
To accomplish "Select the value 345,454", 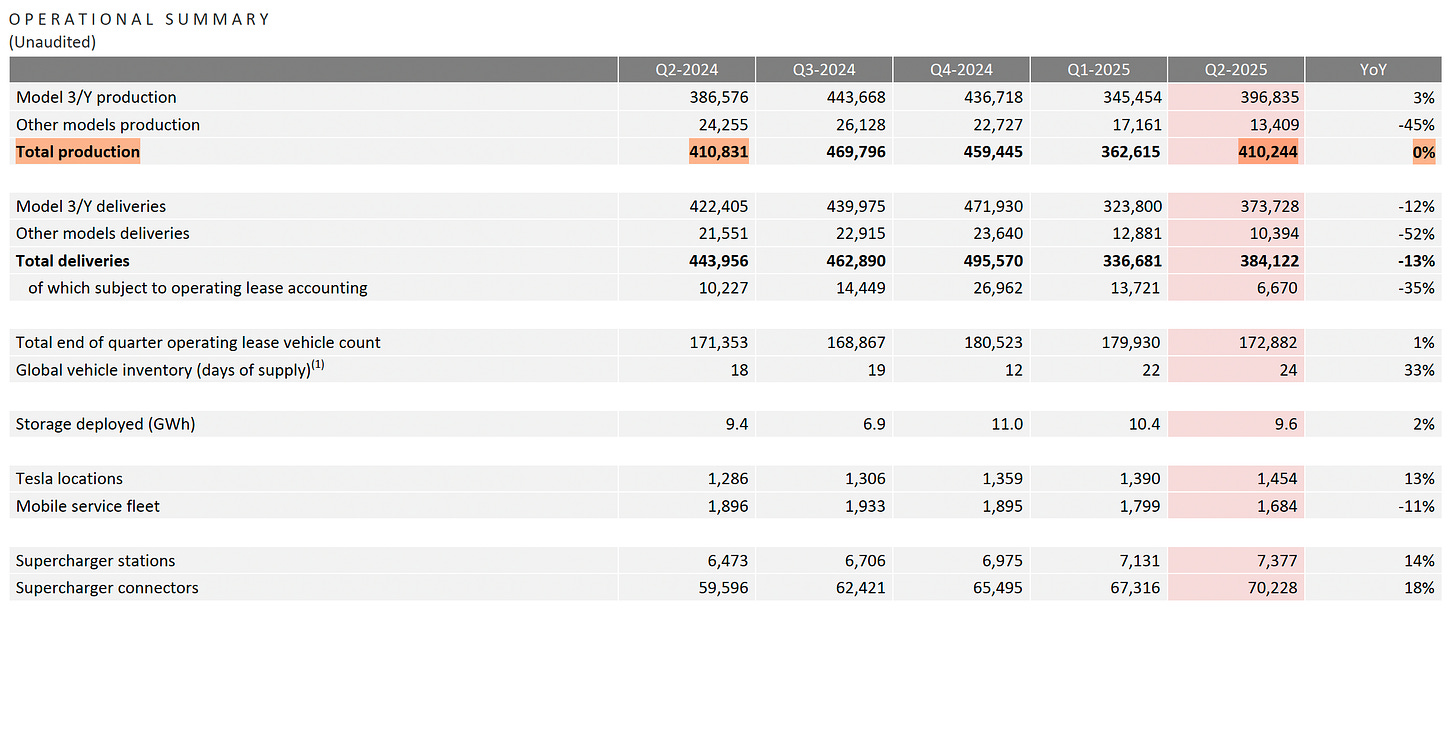I will click(x=1131, y=97).
